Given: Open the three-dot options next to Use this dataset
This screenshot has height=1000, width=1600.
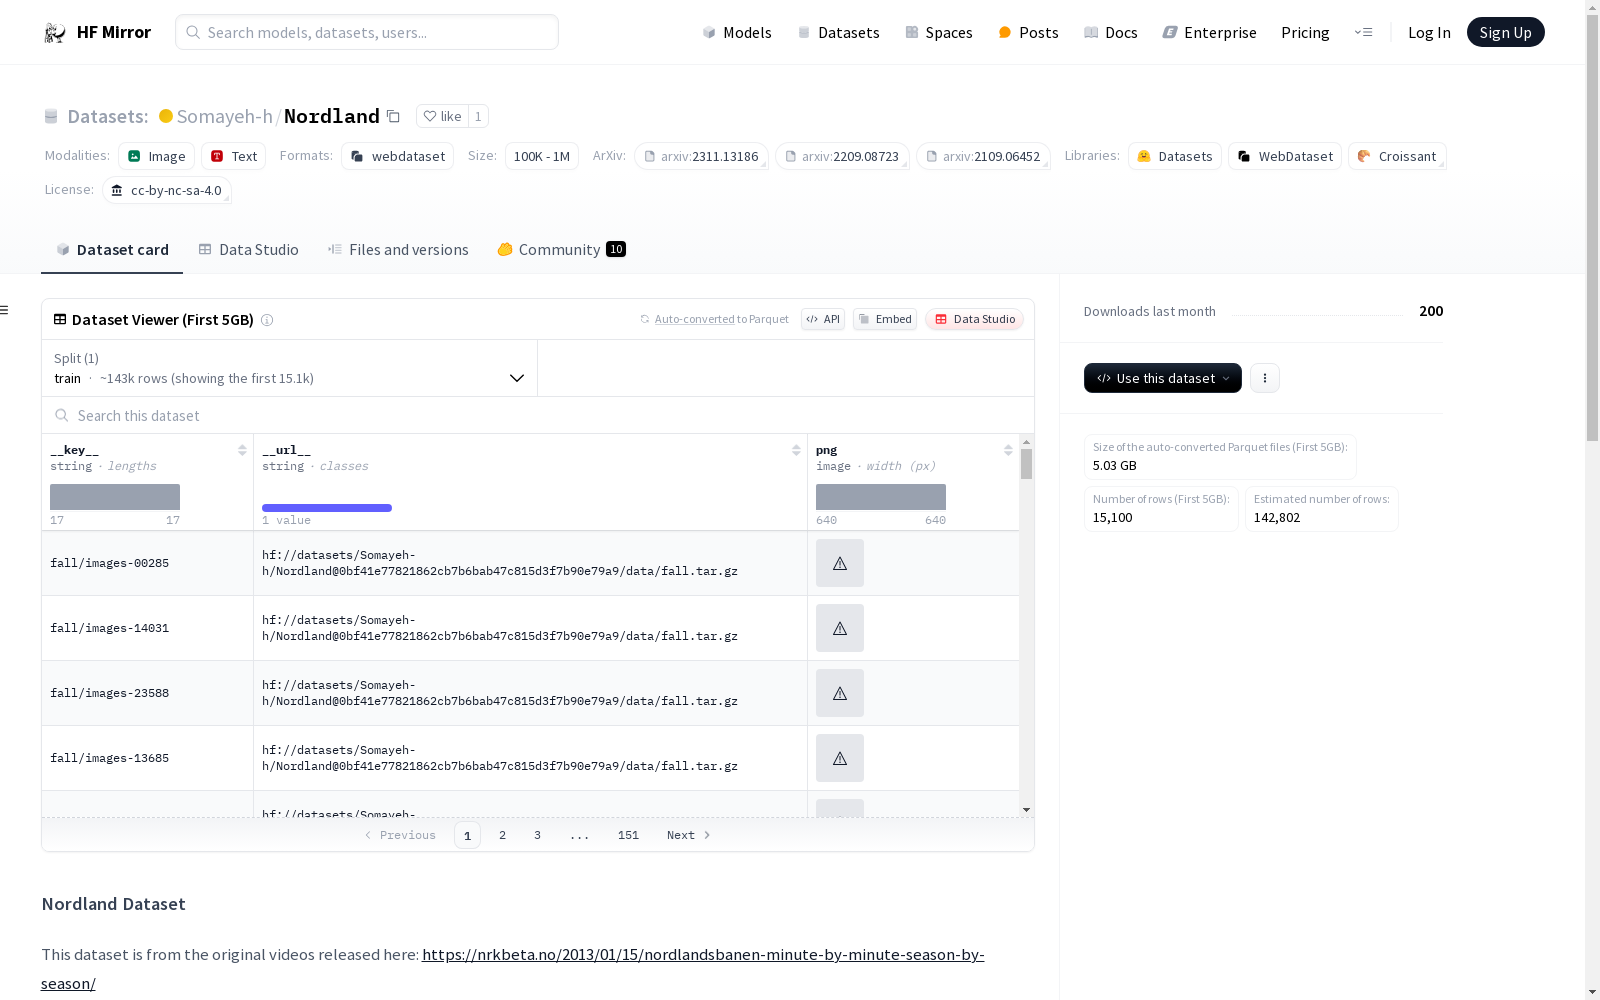Looking at the screenshot, I should click(1265, 378).
